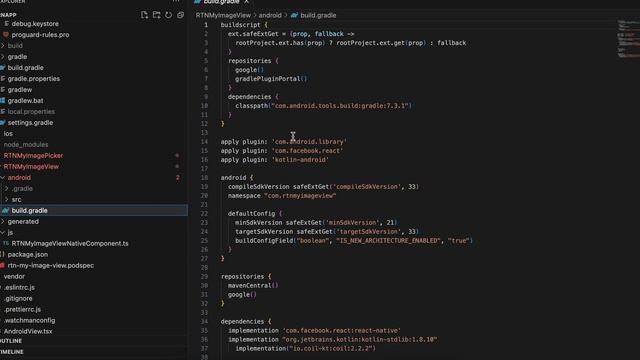This screenshot has height=360, width=640.
Task: Open proguard-rules.pro file
Action: (x=40, y=35)
